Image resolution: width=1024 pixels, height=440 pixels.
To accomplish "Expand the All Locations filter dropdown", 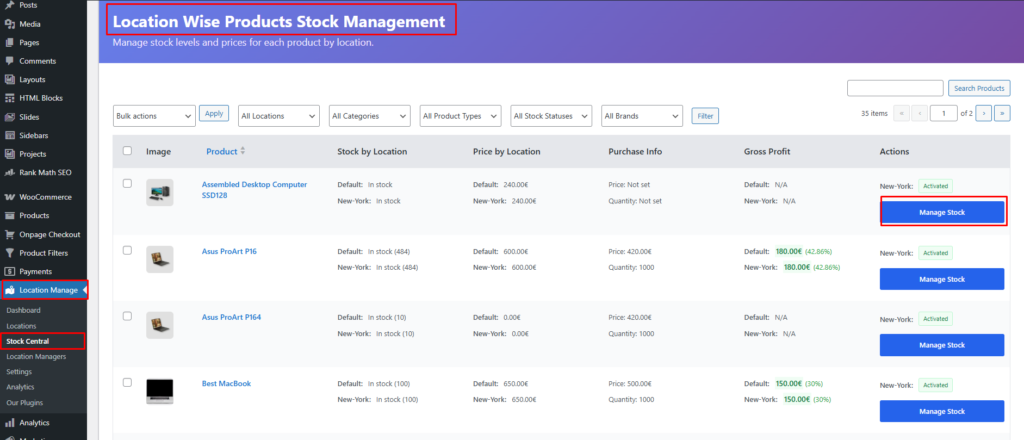I will tap(278, 116).
